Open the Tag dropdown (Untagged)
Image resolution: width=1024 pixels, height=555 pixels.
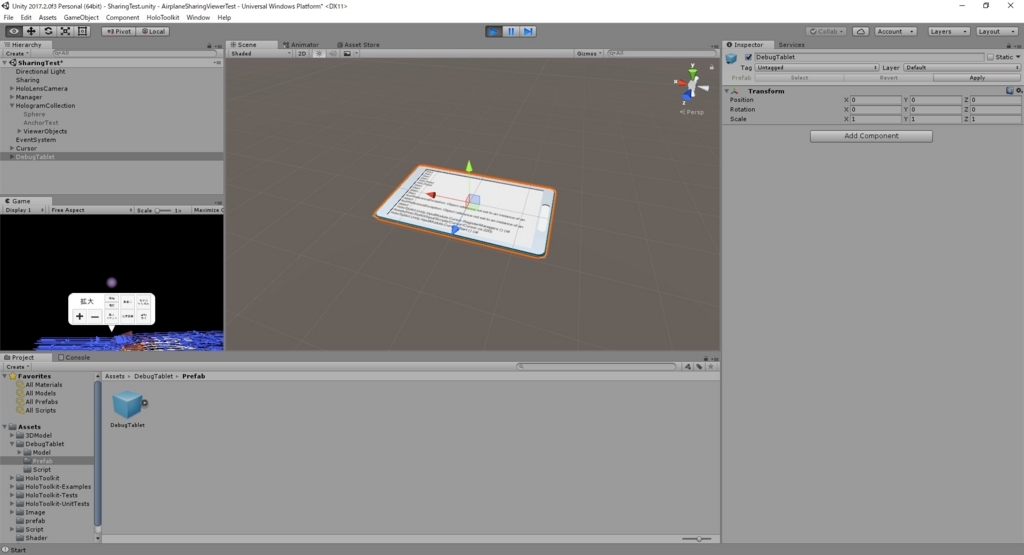coord(817,68)
